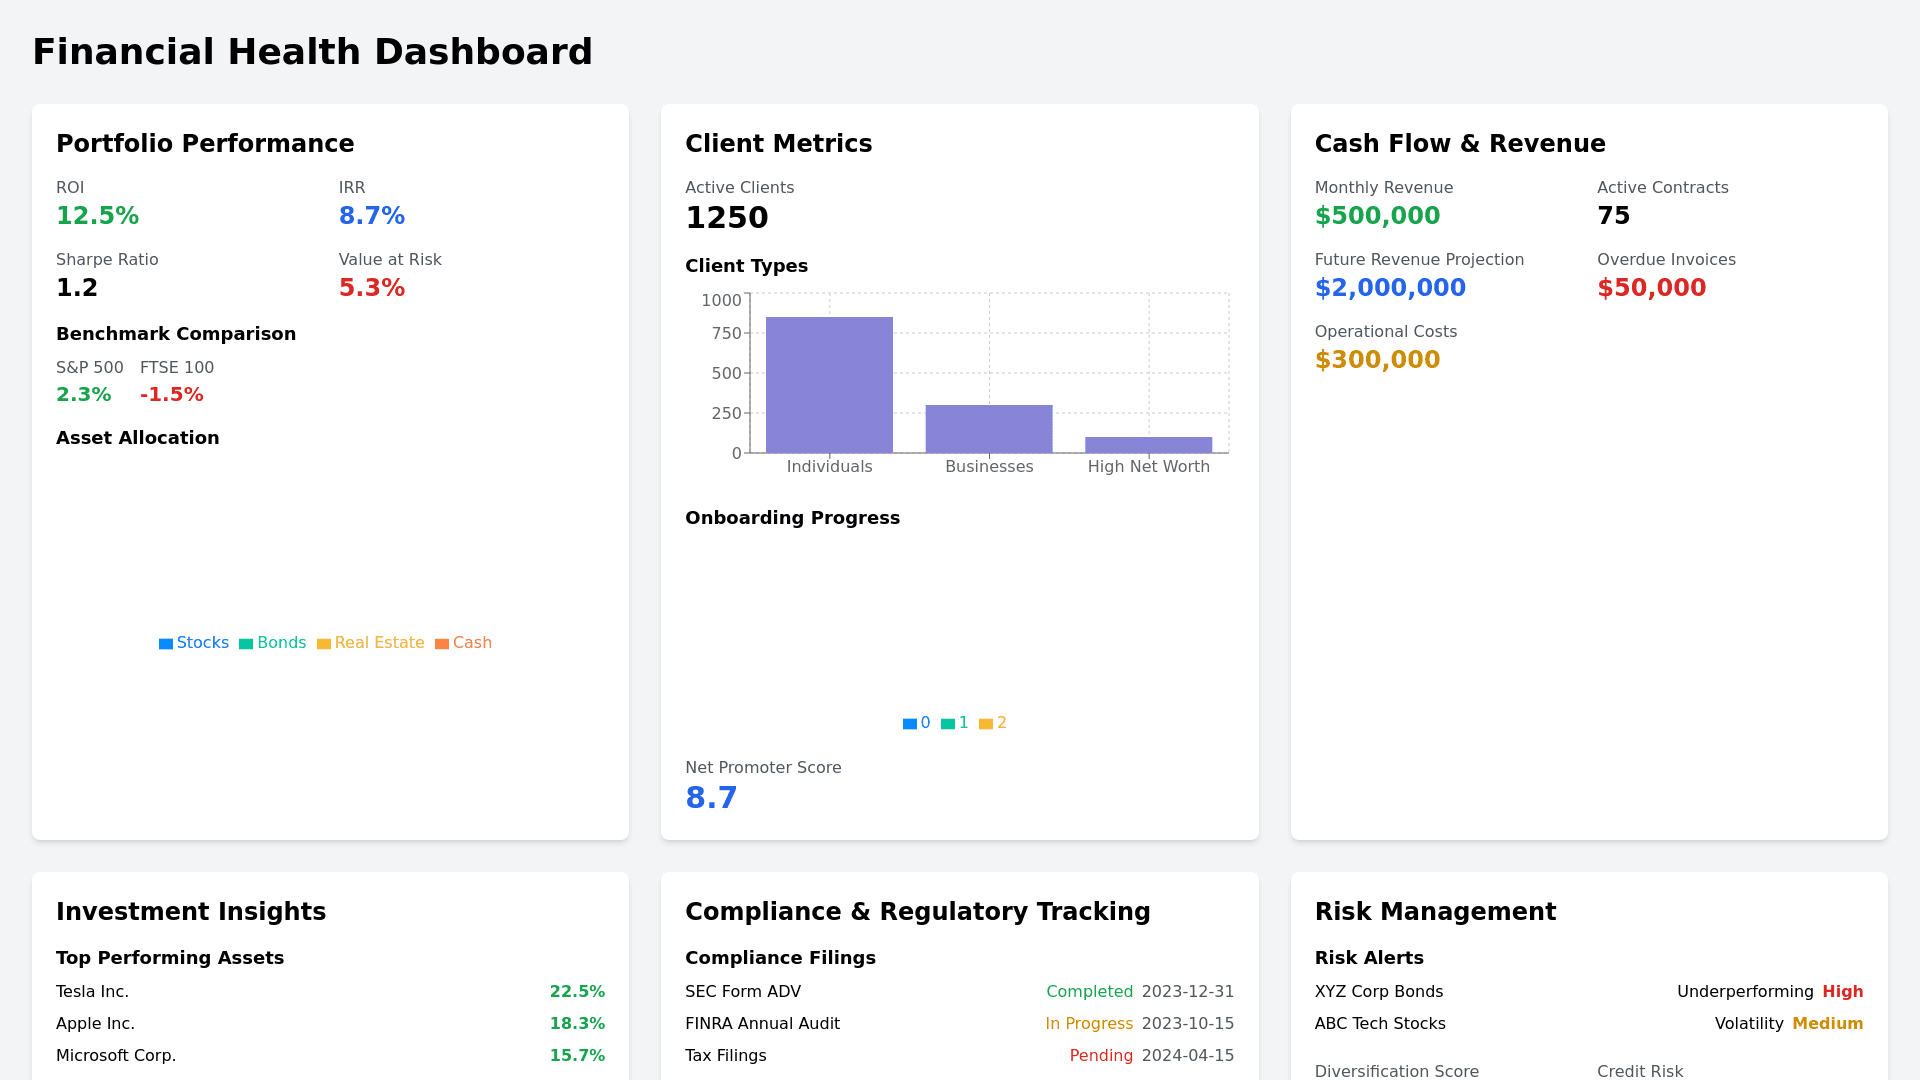Click the Tax Filings Pending status
This screenshot has height=1080, width=1920.
tap(1101, 1056)
